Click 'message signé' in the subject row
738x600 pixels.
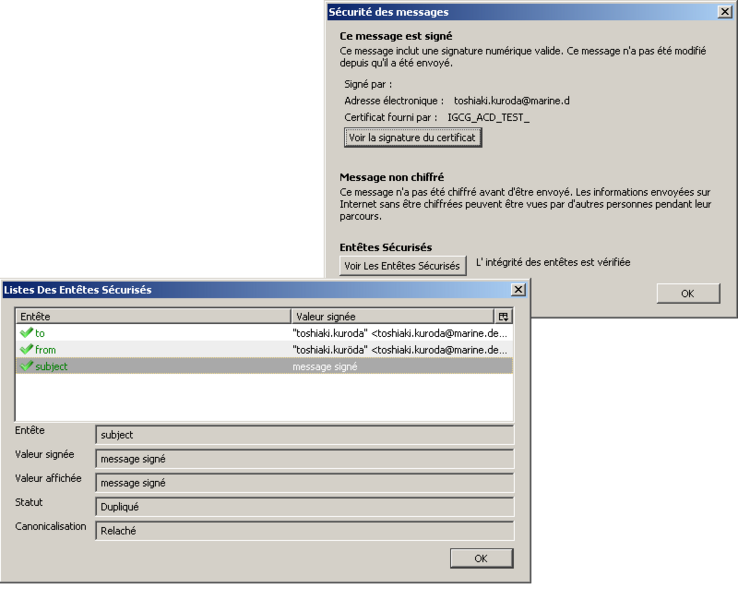coord(325,367)
